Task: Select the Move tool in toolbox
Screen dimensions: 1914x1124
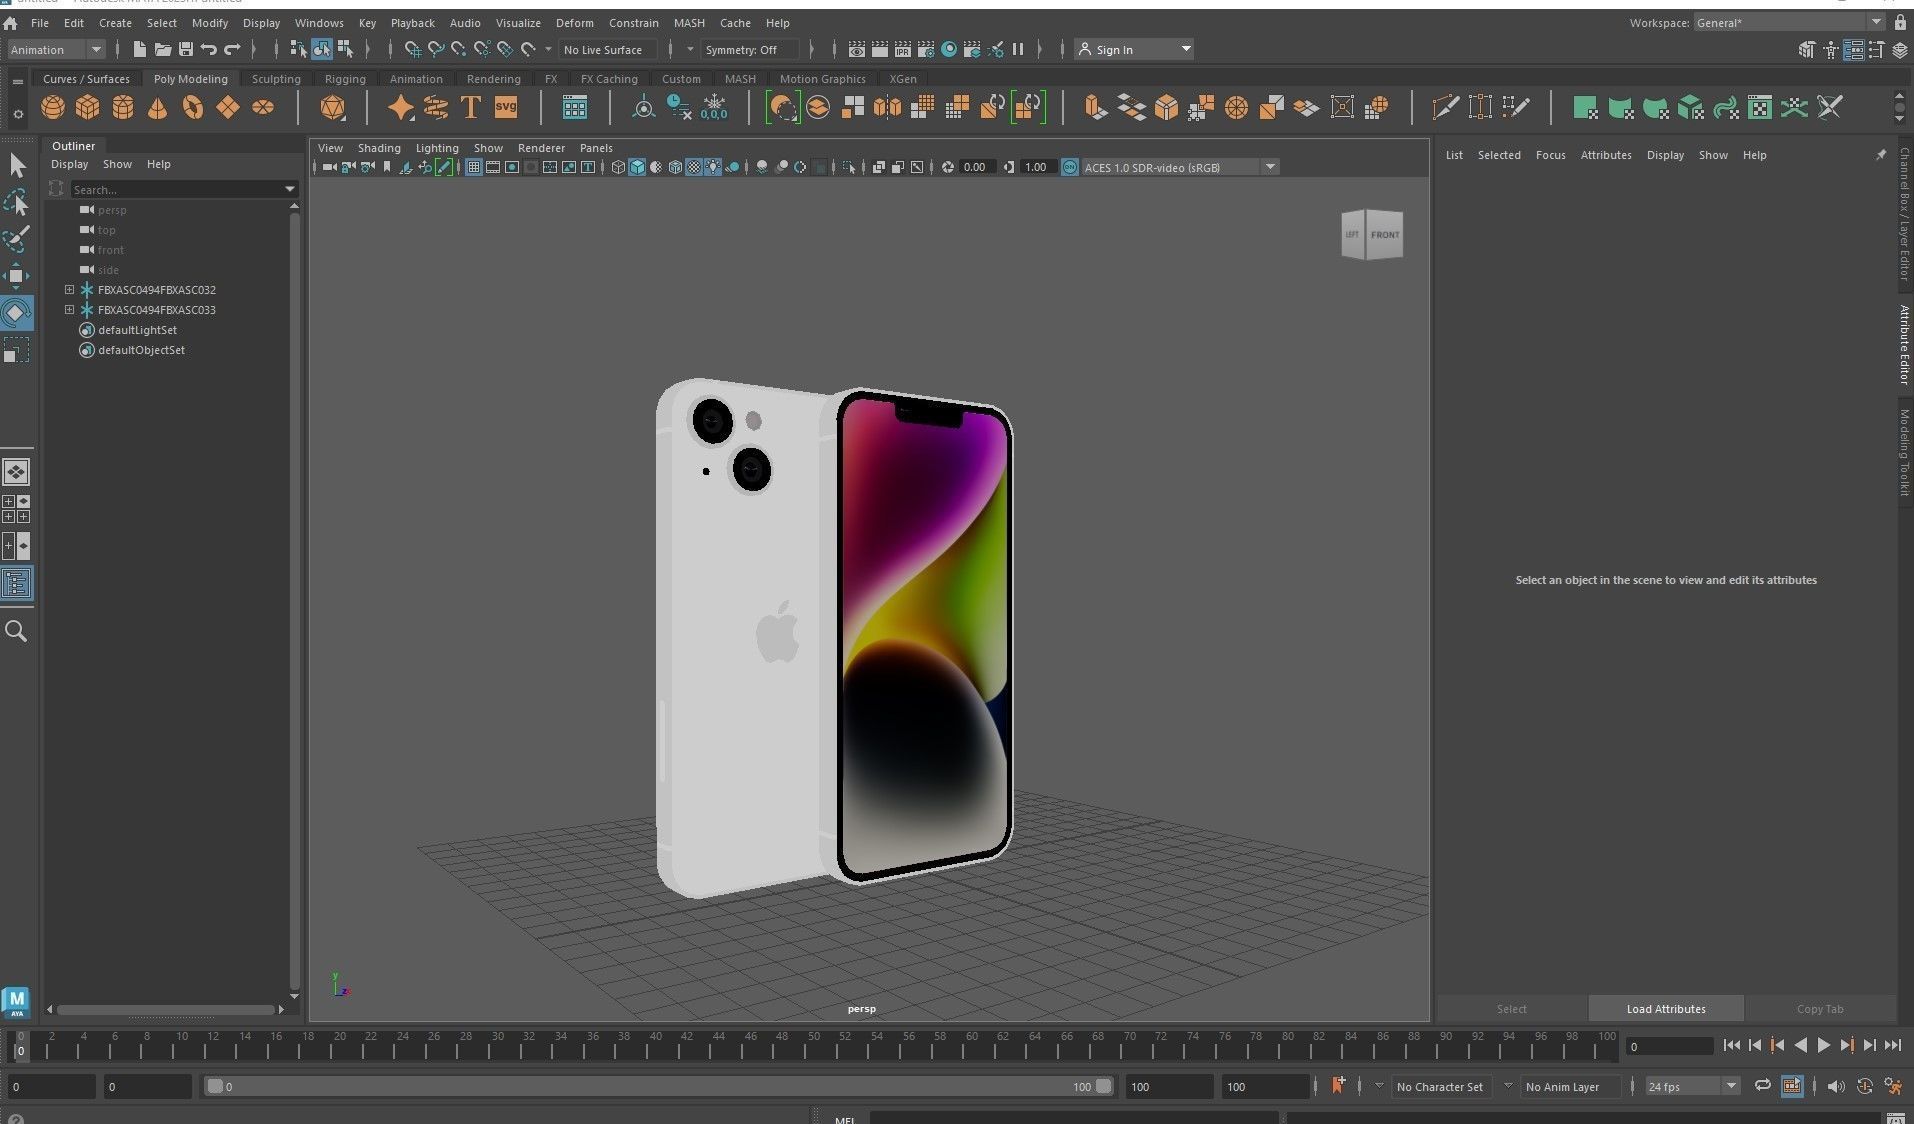Action: click(17, 276)
